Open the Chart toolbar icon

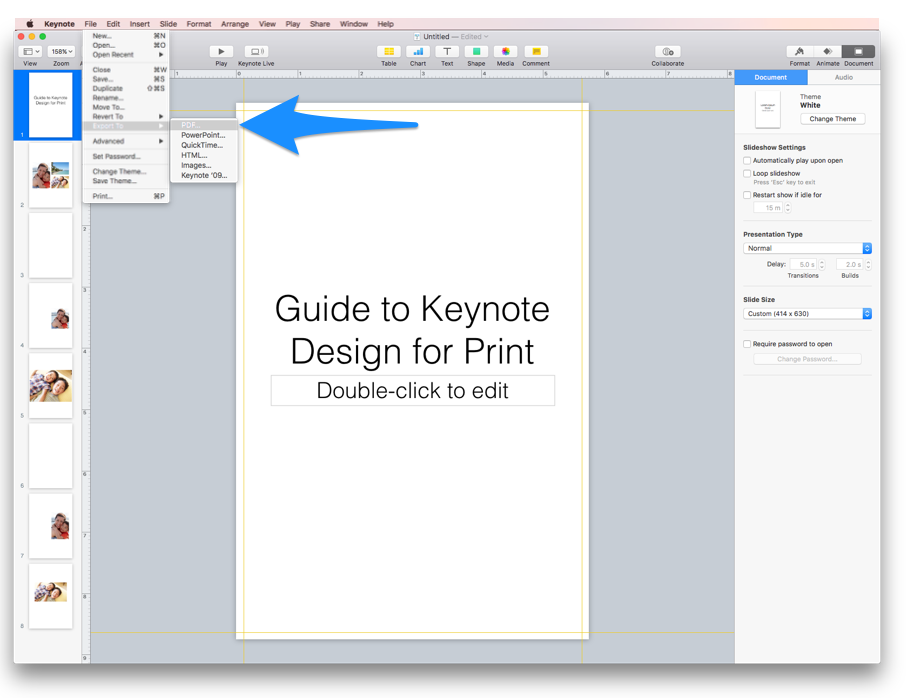coord(418,52)
